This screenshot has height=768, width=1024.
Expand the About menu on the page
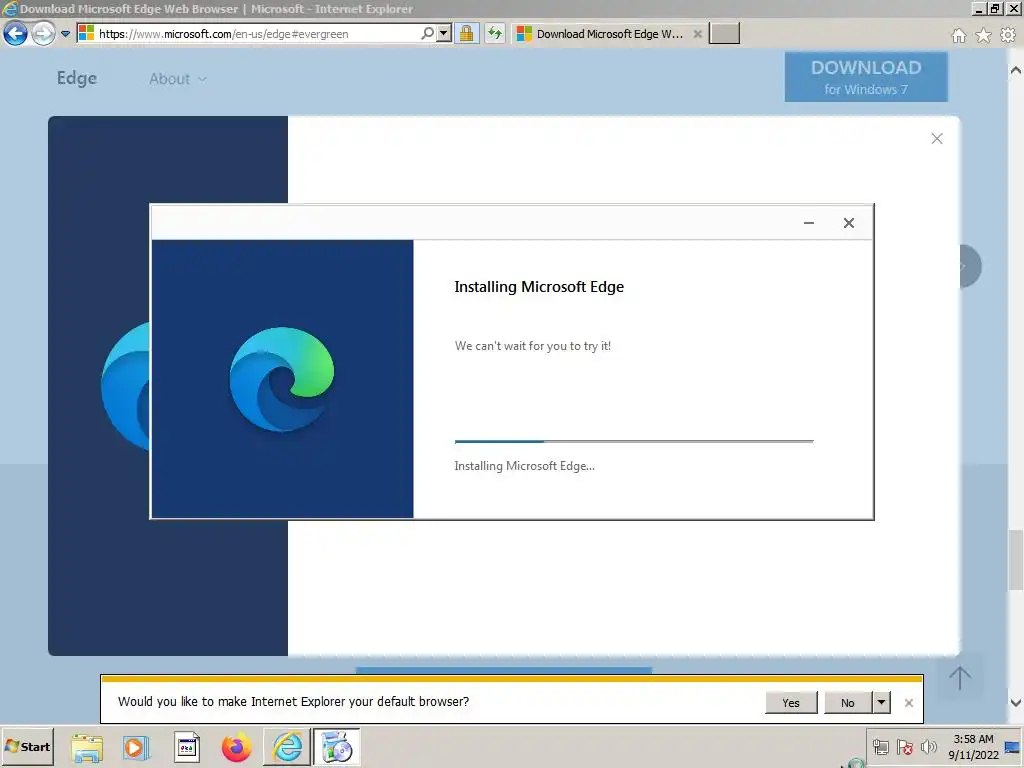pyautogui.click(x=178, y=79)
